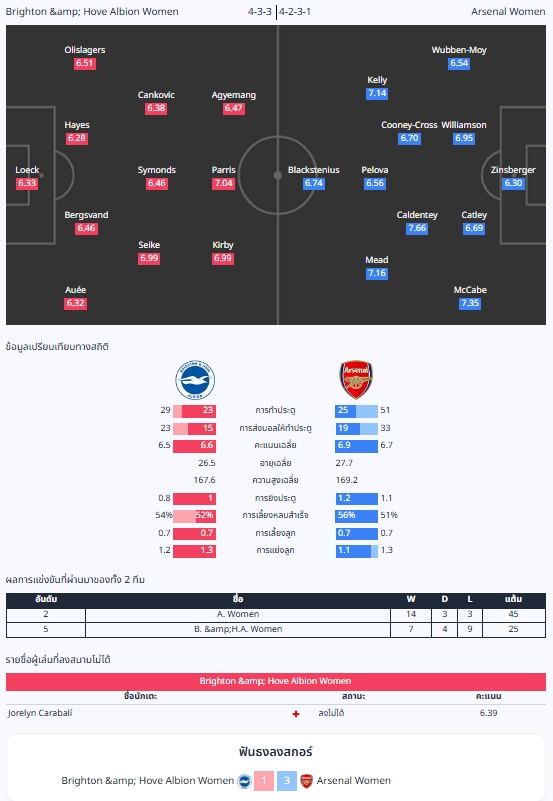Click the blue predicted score 3 box
The width and height of the screenshot is (553, 801).
pos(287,781)
